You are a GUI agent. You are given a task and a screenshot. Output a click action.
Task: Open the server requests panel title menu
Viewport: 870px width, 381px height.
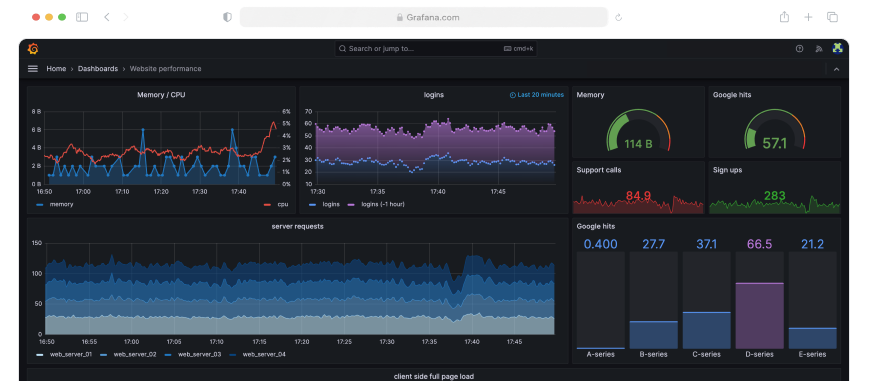coord(297,226)
